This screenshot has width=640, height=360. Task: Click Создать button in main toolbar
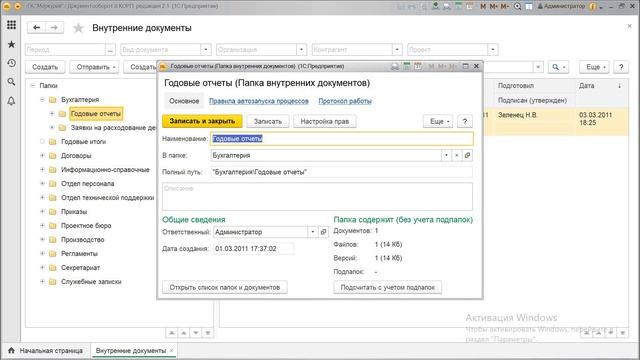click(x=45, y=67)
